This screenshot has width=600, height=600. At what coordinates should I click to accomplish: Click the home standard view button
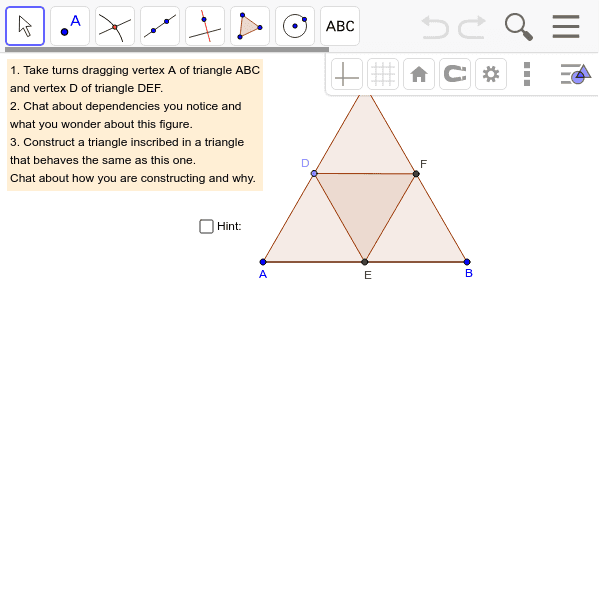[x=419, y=74]
